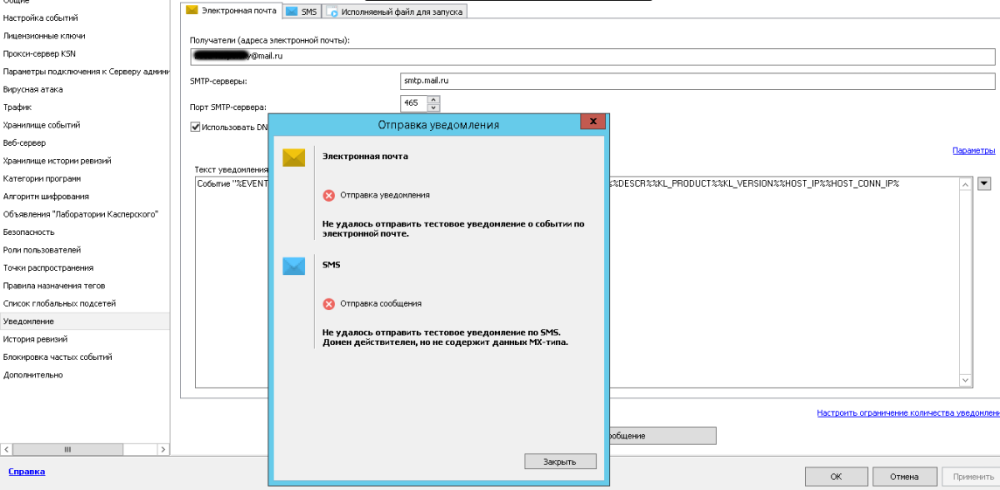Click the SMS tab blue envelope icon

pyautogui.click(x=291, y=11)
